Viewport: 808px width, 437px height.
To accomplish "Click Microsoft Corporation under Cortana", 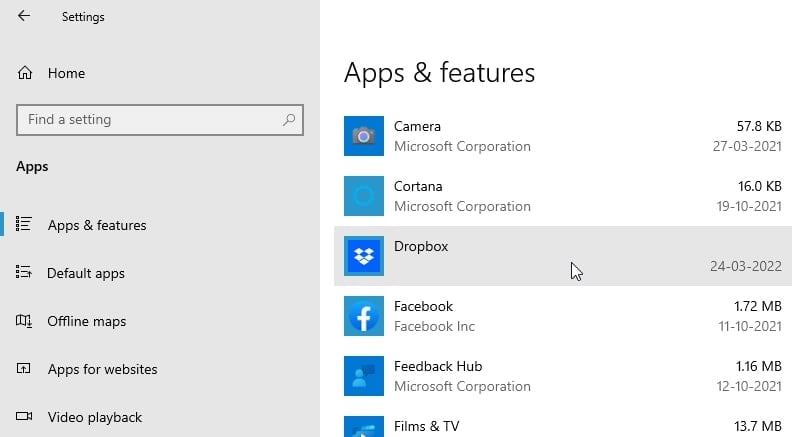I will pos(462,206).
